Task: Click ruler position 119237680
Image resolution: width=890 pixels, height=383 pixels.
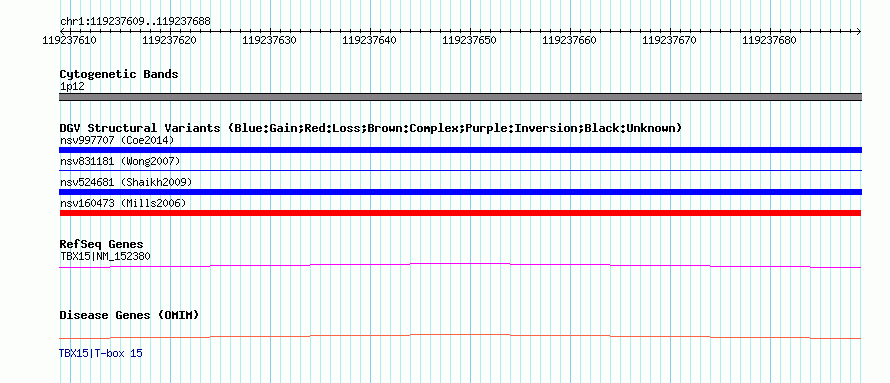Action: [x=770, y=41]
